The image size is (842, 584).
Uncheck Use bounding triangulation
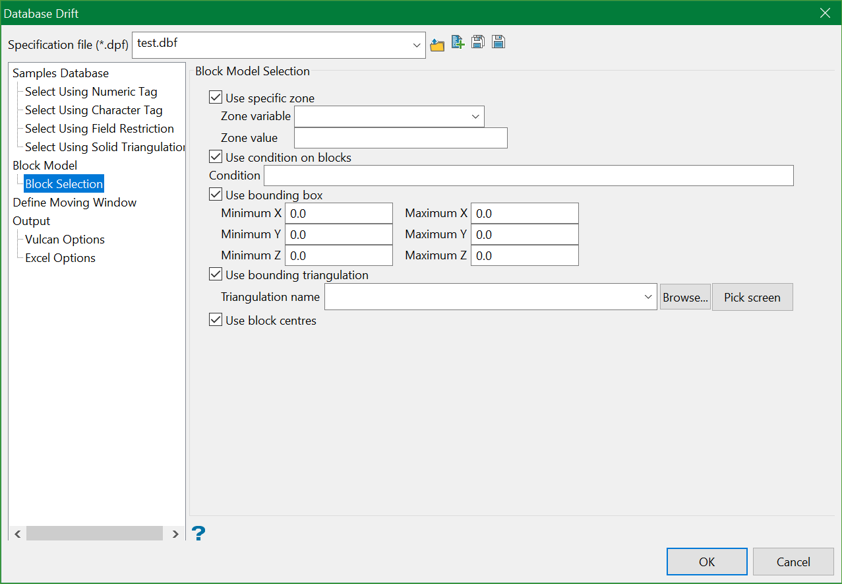click(x=215, y=274)
